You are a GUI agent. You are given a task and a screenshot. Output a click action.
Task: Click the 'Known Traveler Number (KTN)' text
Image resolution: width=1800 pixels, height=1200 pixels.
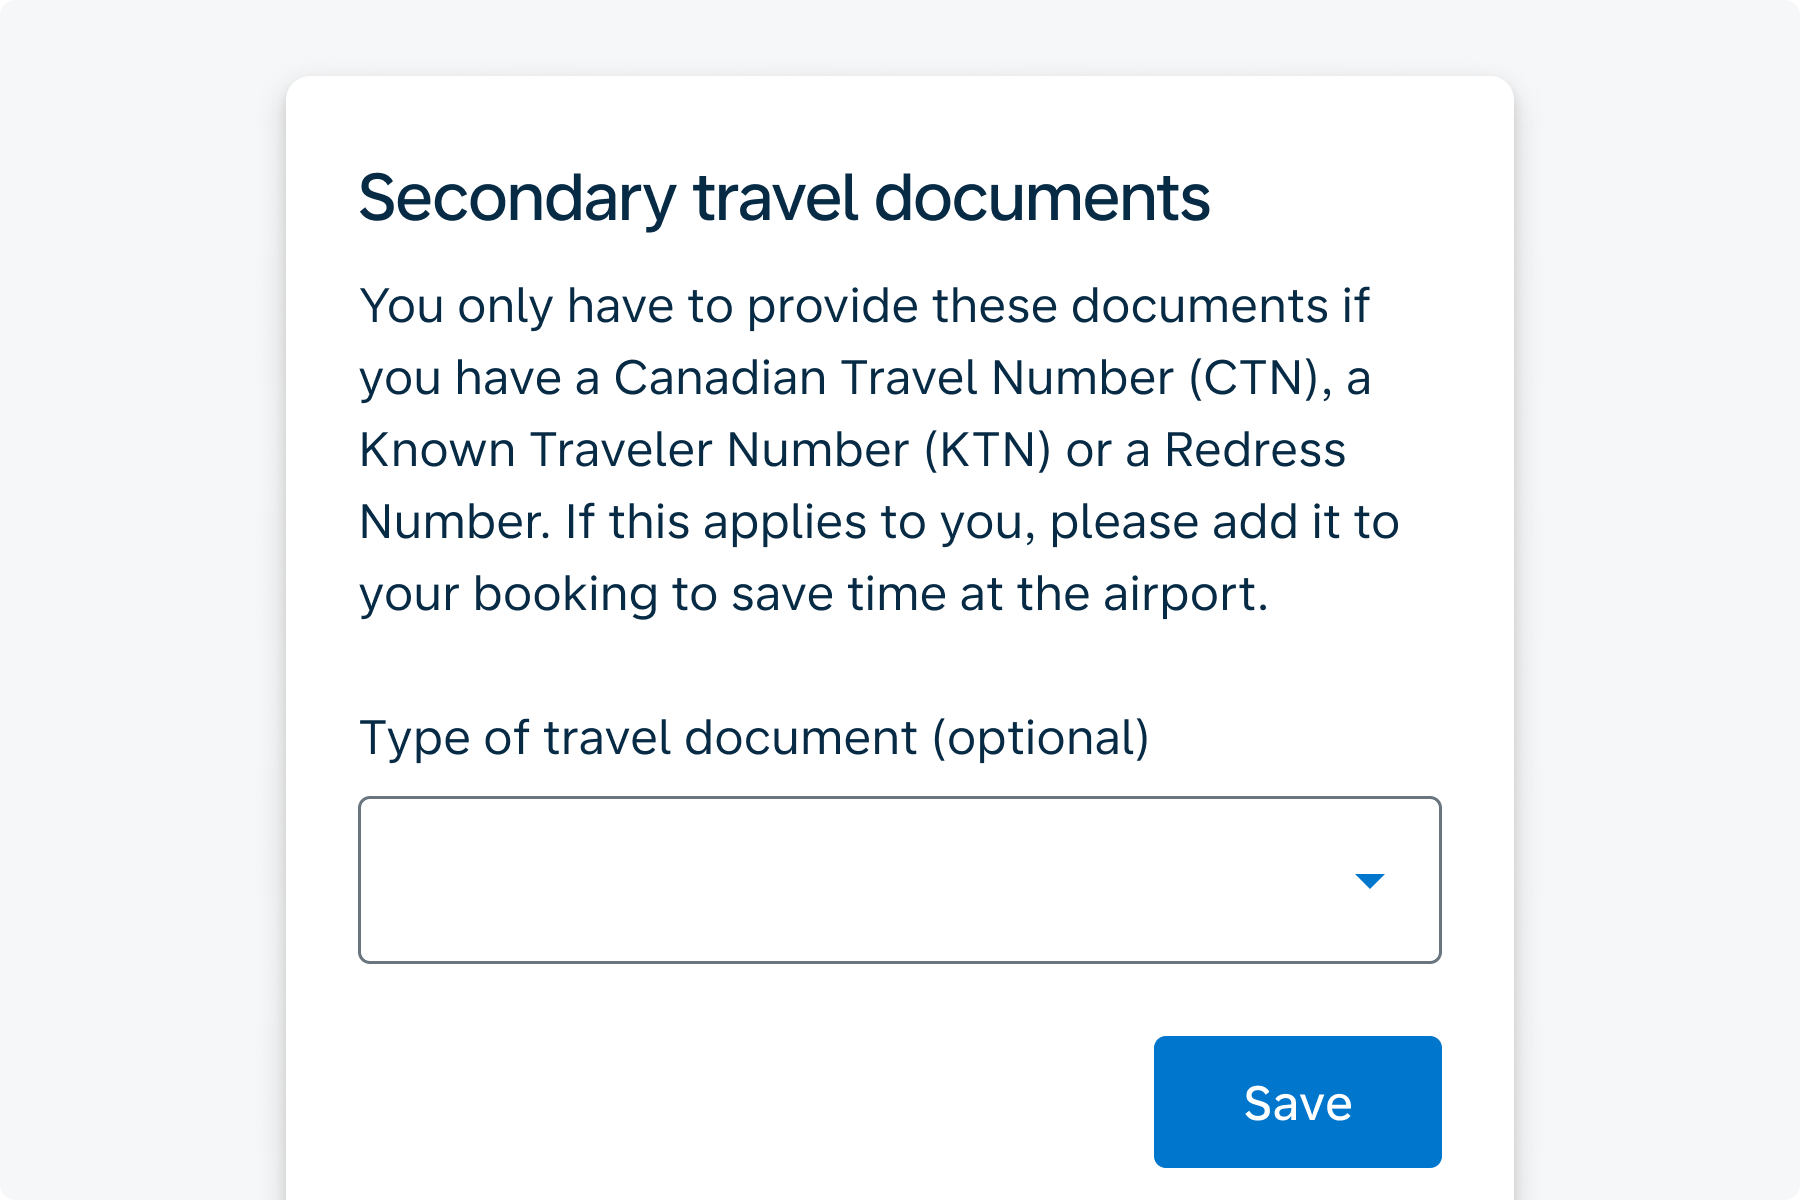point(705,450)
